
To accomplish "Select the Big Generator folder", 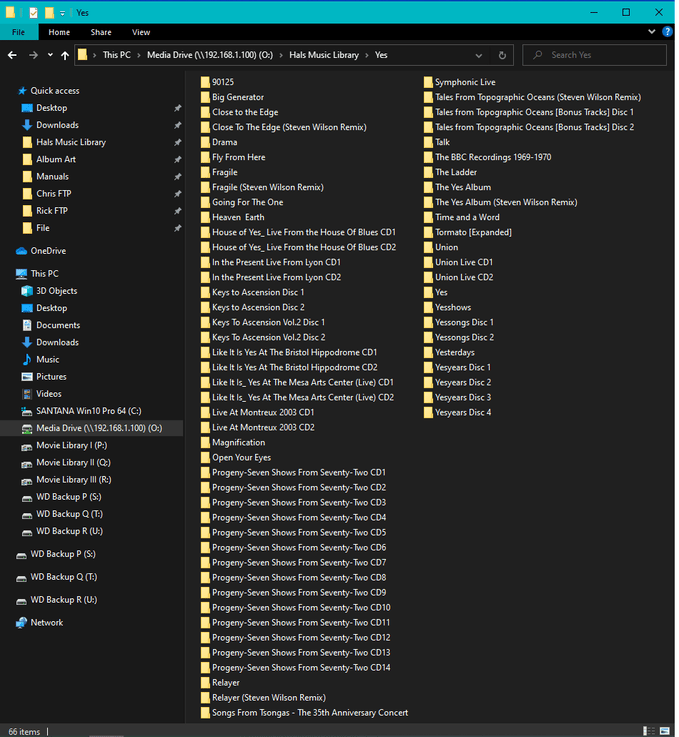I will (238, 97).
